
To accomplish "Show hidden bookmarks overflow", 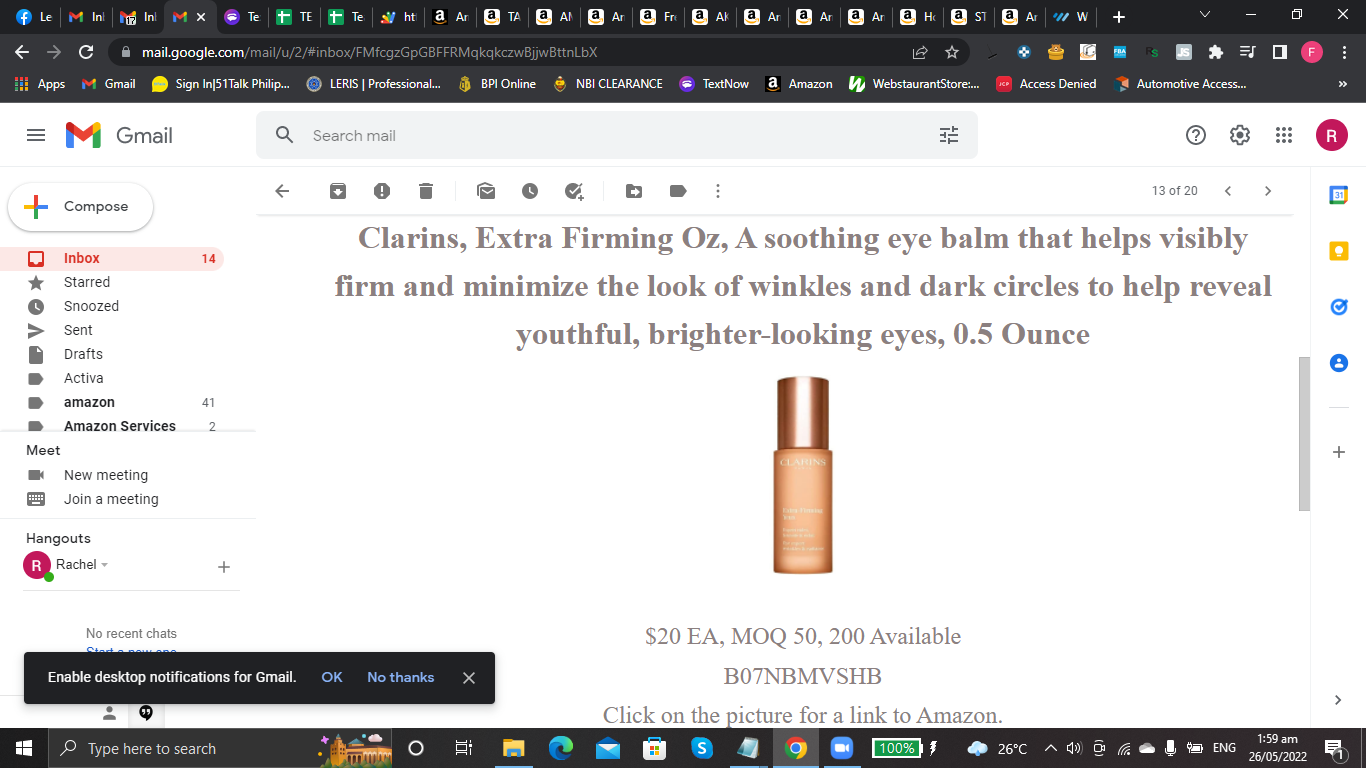I will tap(1343, 84).
